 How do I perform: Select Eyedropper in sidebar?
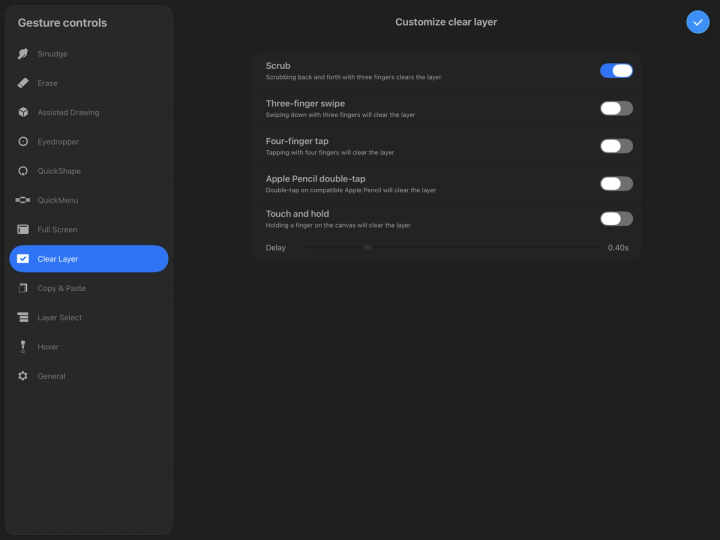pos(89,141)
